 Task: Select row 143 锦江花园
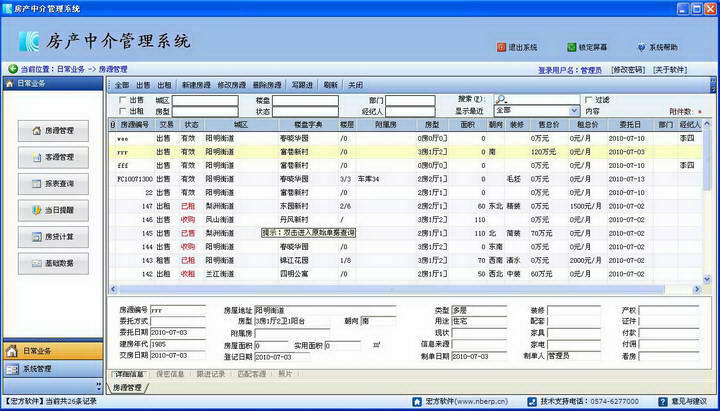405,260
